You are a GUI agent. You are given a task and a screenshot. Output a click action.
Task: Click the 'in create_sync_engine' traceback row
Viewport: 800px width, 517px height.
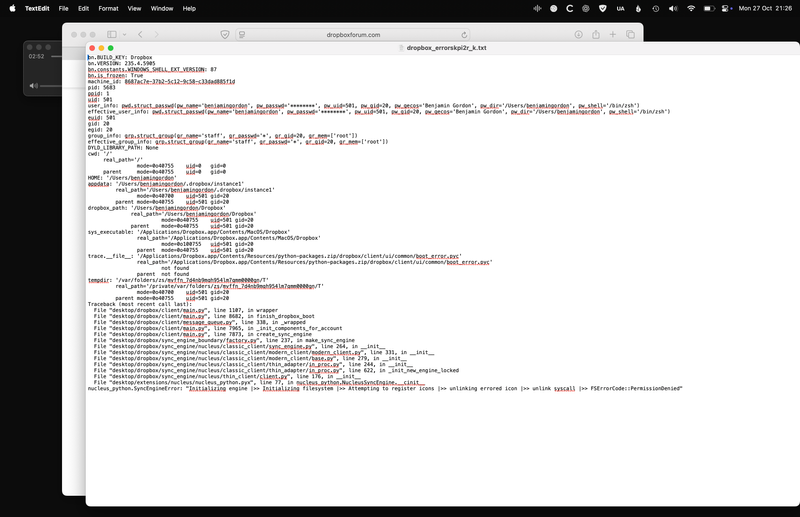click(203, 334)
